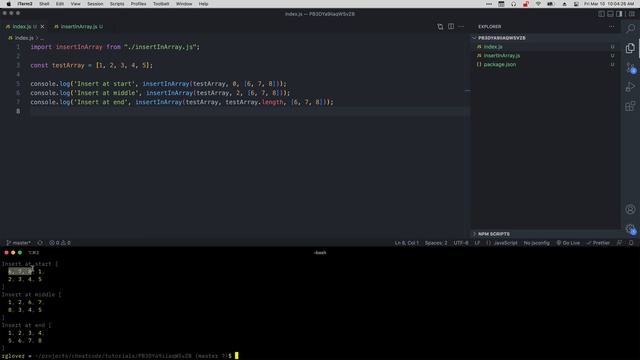Open the Run and Debug view

(x=630, y=87)
